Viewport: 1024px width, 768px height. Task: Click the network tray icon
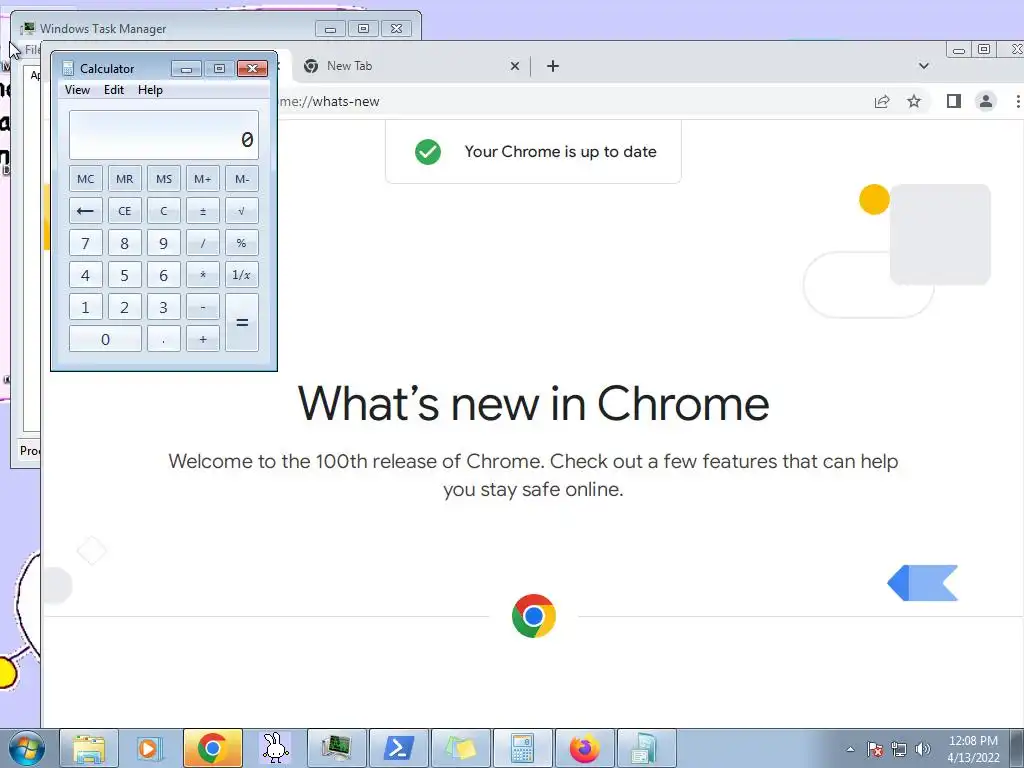[x=899, y=749]
